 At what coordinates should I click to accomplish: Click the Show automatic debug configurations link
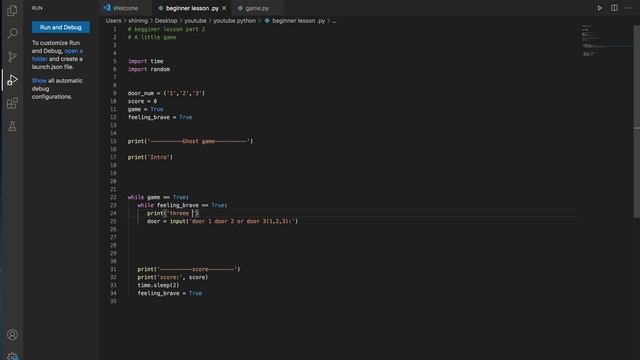(39, 80)
